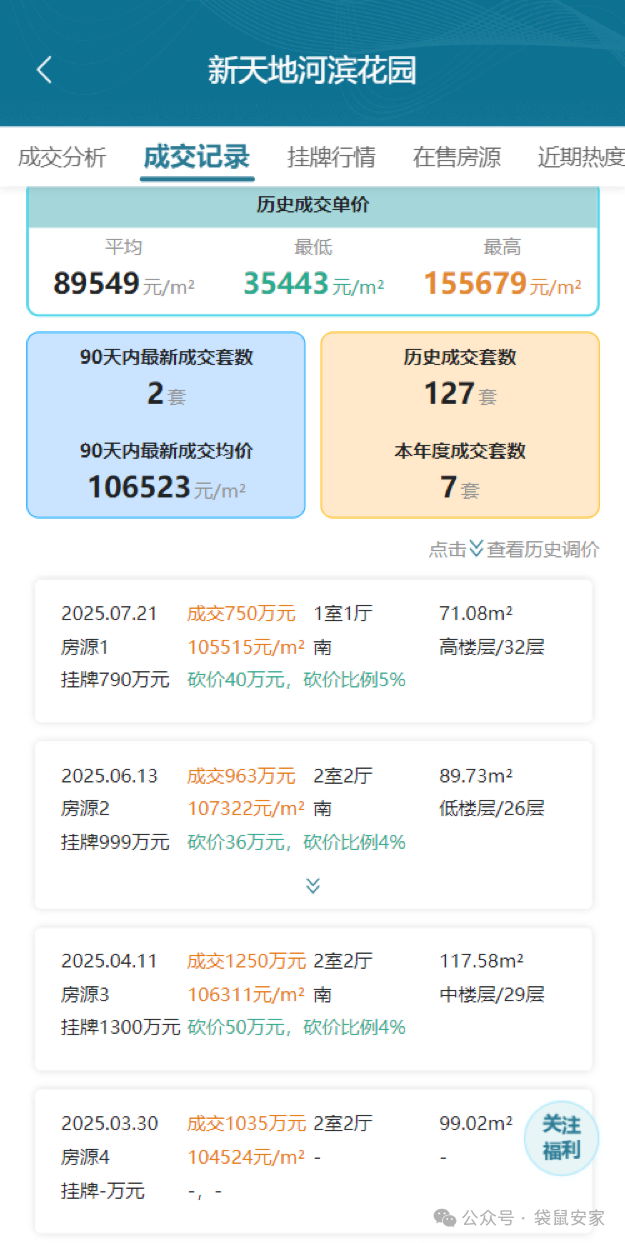Viewport: 625px width, 1243px height.
Task: Switch to the 成交分析 tab
Action: tap(62, 157)
